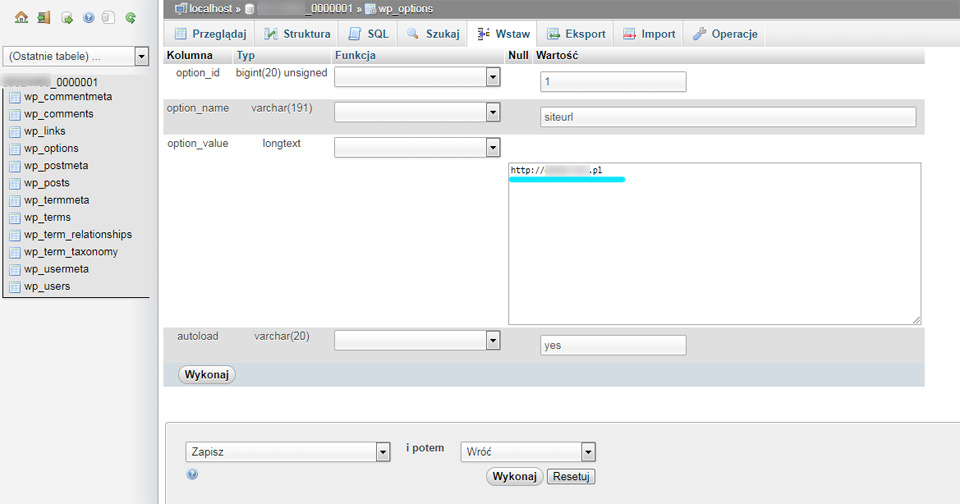Open wp_posts table link
960x504 pixels.
click(x=47, y=183)
